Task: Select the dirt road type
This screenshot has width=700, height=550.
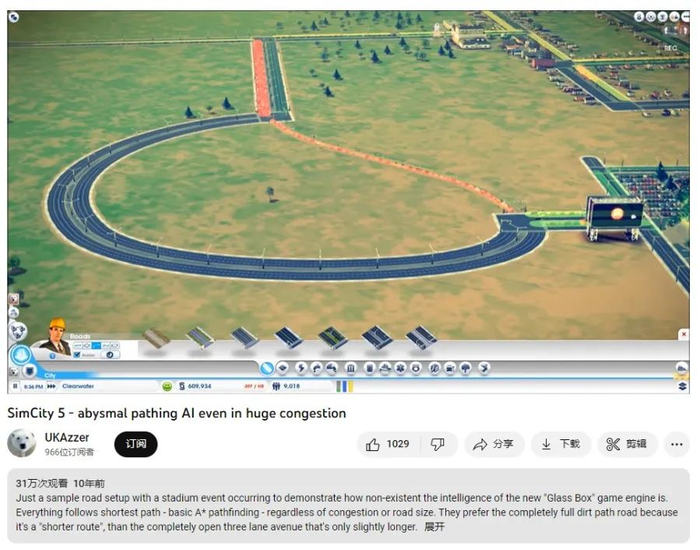Action: tap(156, 338)
